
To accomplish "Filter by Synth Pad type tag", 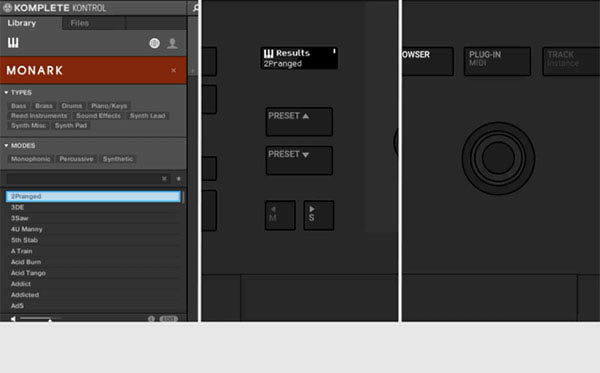I will coord(71,125).
